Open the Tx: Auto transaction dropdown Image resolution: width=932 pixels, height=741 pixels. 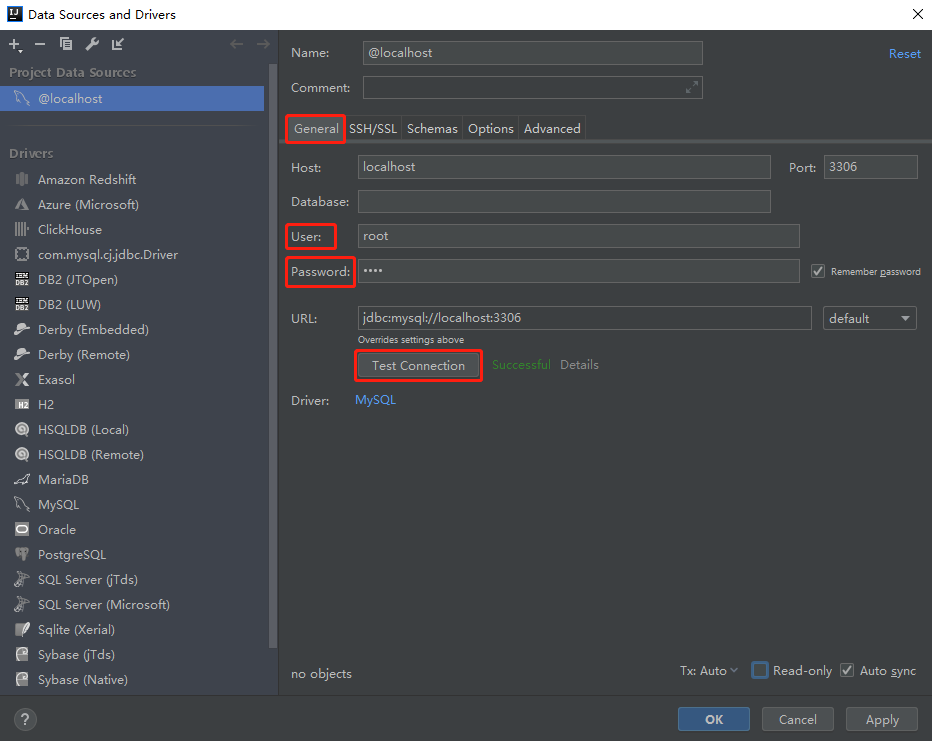(x=709, y=670)
